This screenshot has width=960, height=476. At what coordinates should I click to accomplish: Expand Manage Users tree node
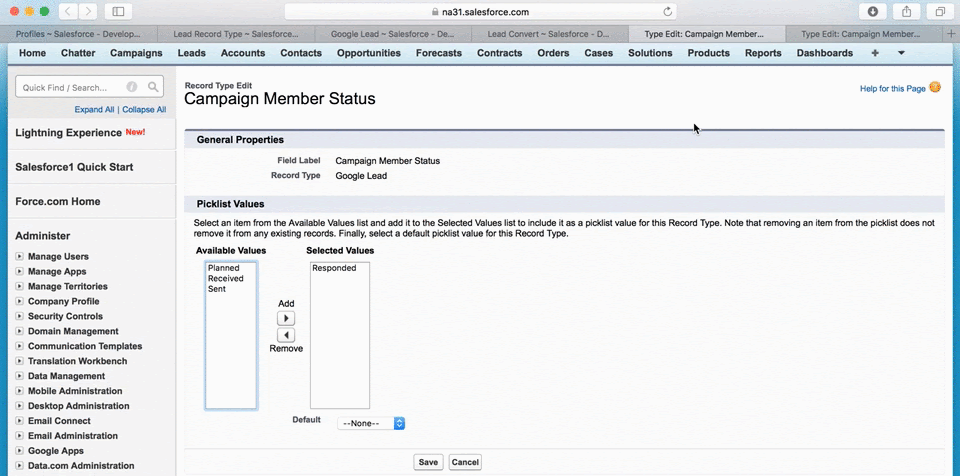click(20, 257)
